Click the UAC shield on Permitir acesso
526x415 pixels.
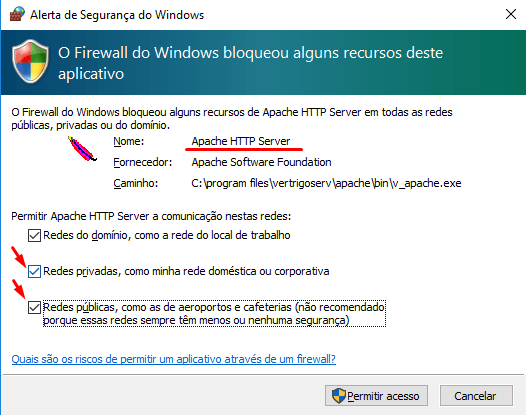click(338, 396)
